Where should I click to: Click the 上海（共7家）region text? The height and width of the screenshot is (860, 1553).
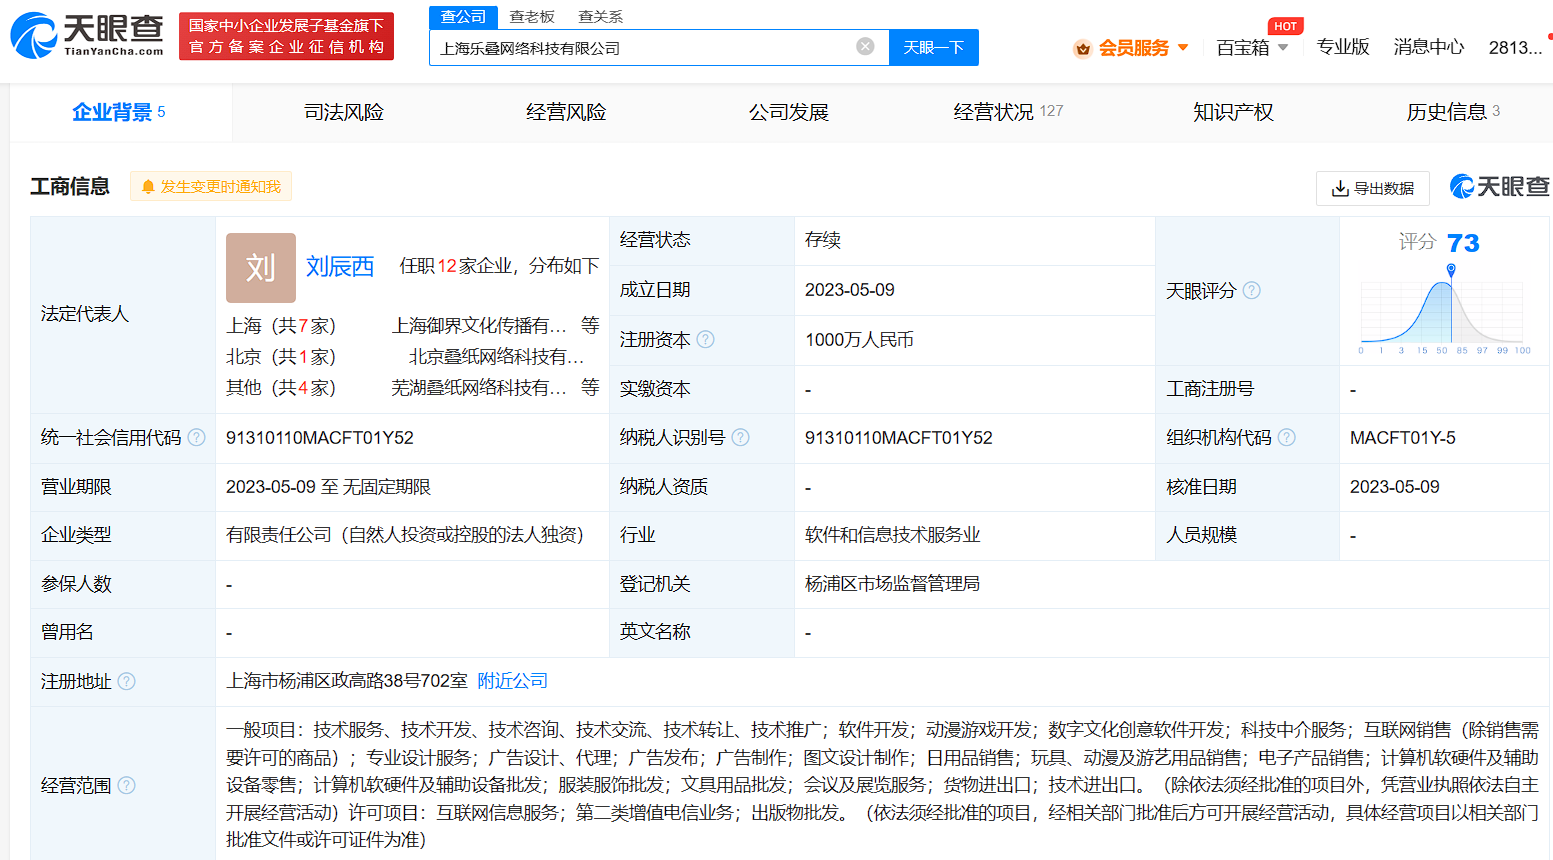tap(281, 326)
